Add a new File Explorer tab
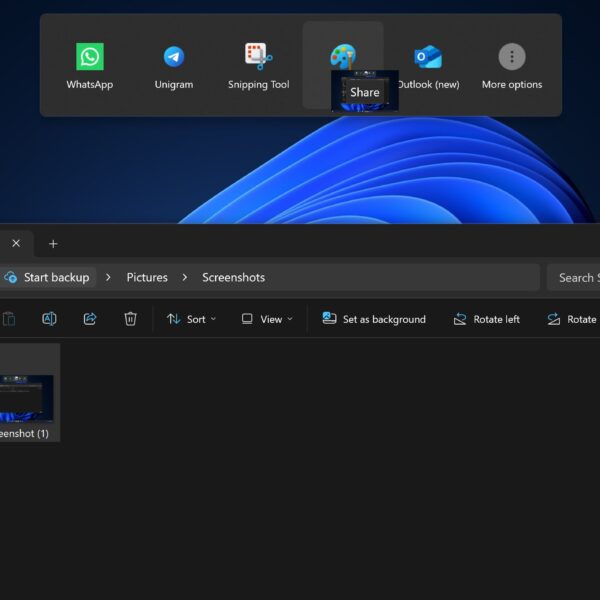This screenshot has width=600, height=600. coord(53,244)
